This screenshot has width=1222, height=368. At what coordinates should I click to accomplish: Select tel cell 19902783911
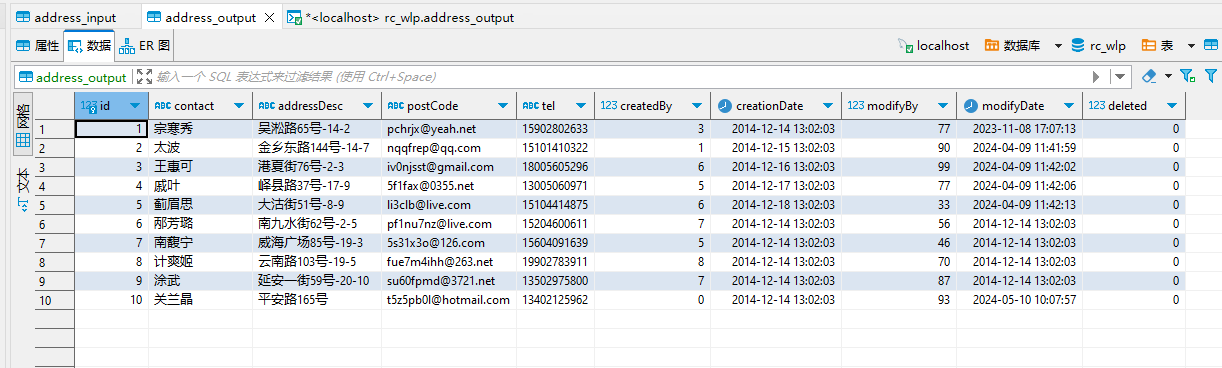pos(555,262)
